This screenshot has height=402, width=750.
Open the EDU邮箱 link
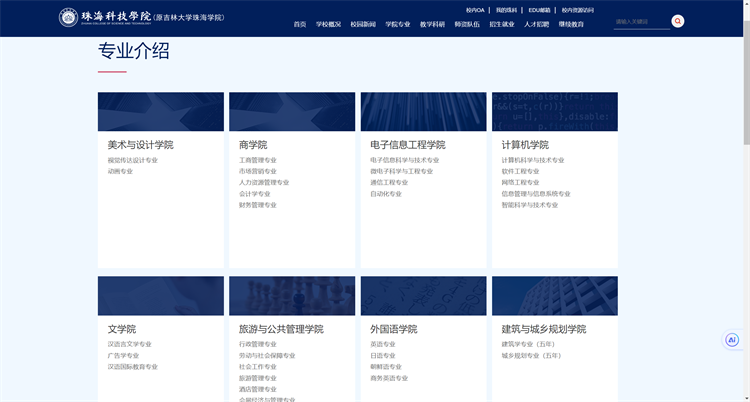539,9
